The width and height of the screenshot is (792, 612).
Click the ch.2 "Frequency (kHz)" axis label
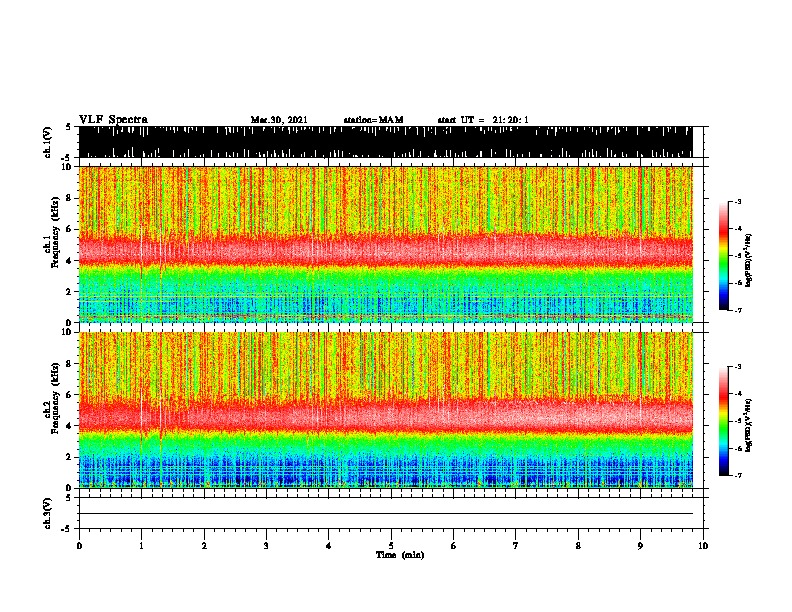tap(55, 398)
